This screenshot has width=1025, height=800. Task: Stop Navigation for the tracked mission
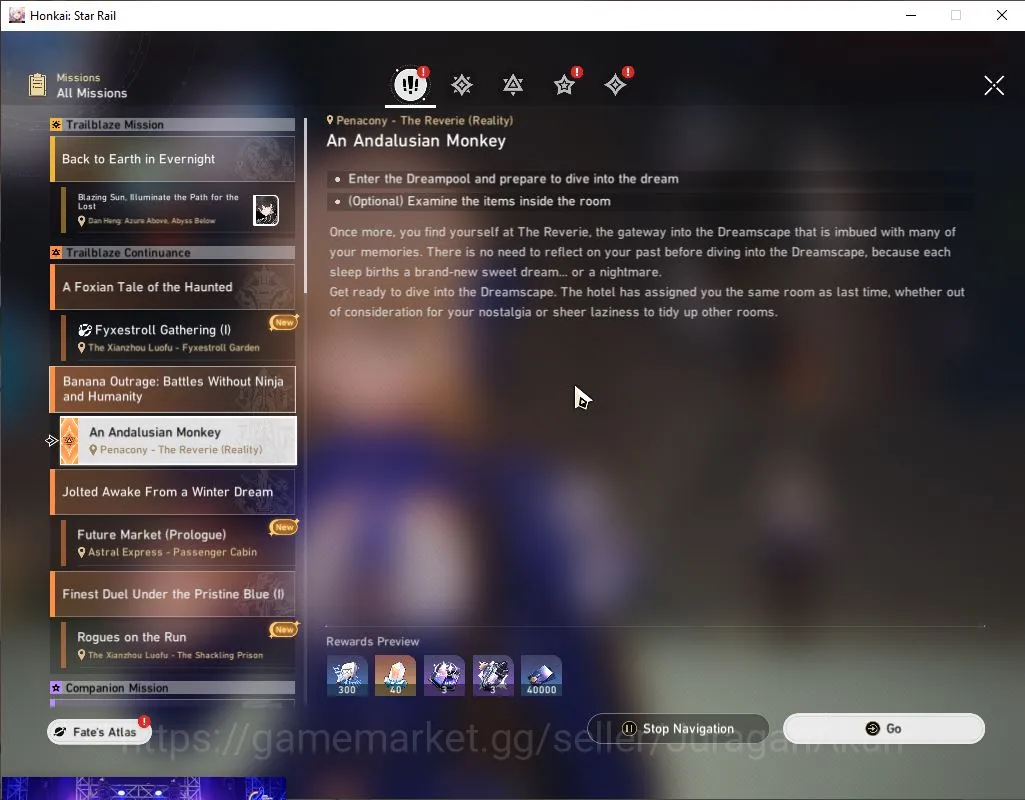click(x=678, y=729)
